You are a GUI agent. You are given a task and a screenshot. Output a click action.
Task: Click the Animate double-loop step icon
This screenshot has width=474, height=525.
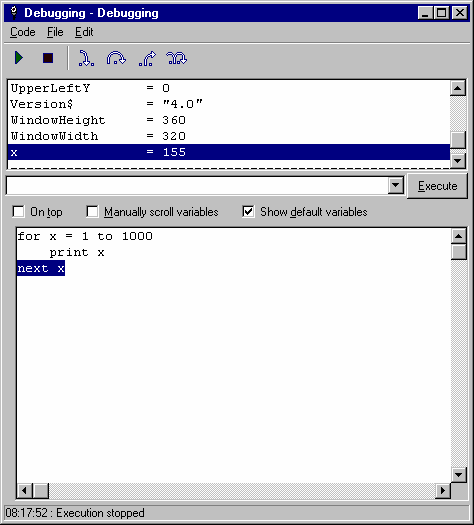coord(176,58)
